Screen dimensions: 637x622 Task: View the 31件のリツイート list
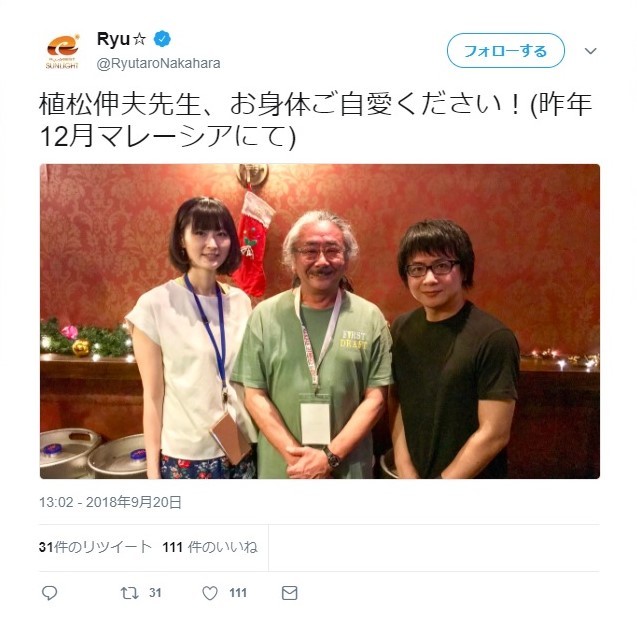click(95, 547)
